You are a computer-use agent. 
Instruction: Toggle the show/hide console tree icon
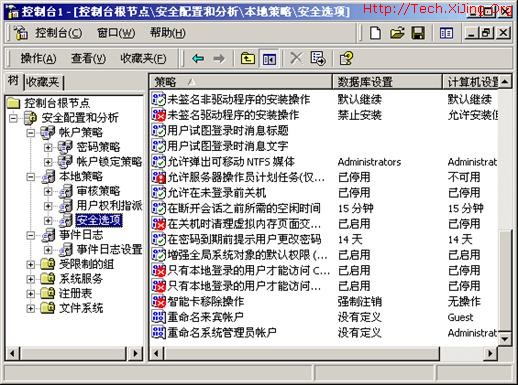coord(269,59)
